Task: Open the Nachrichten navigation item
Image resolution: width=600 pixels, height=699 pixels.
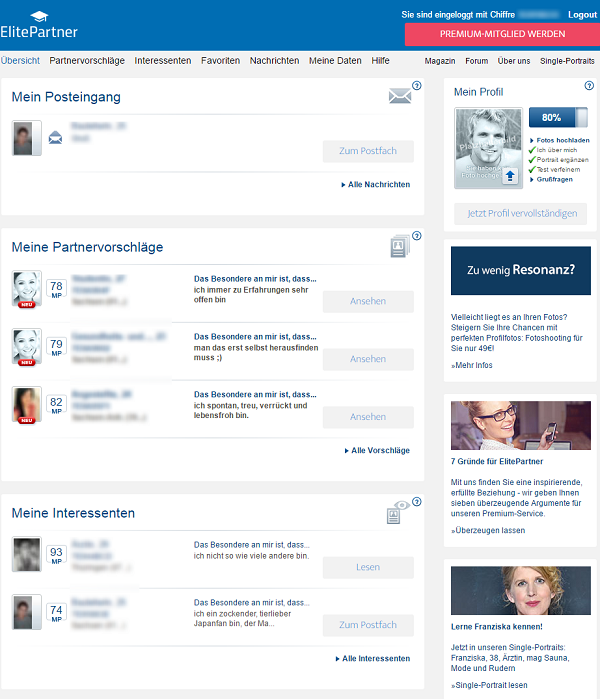Action: pos(274,61)
